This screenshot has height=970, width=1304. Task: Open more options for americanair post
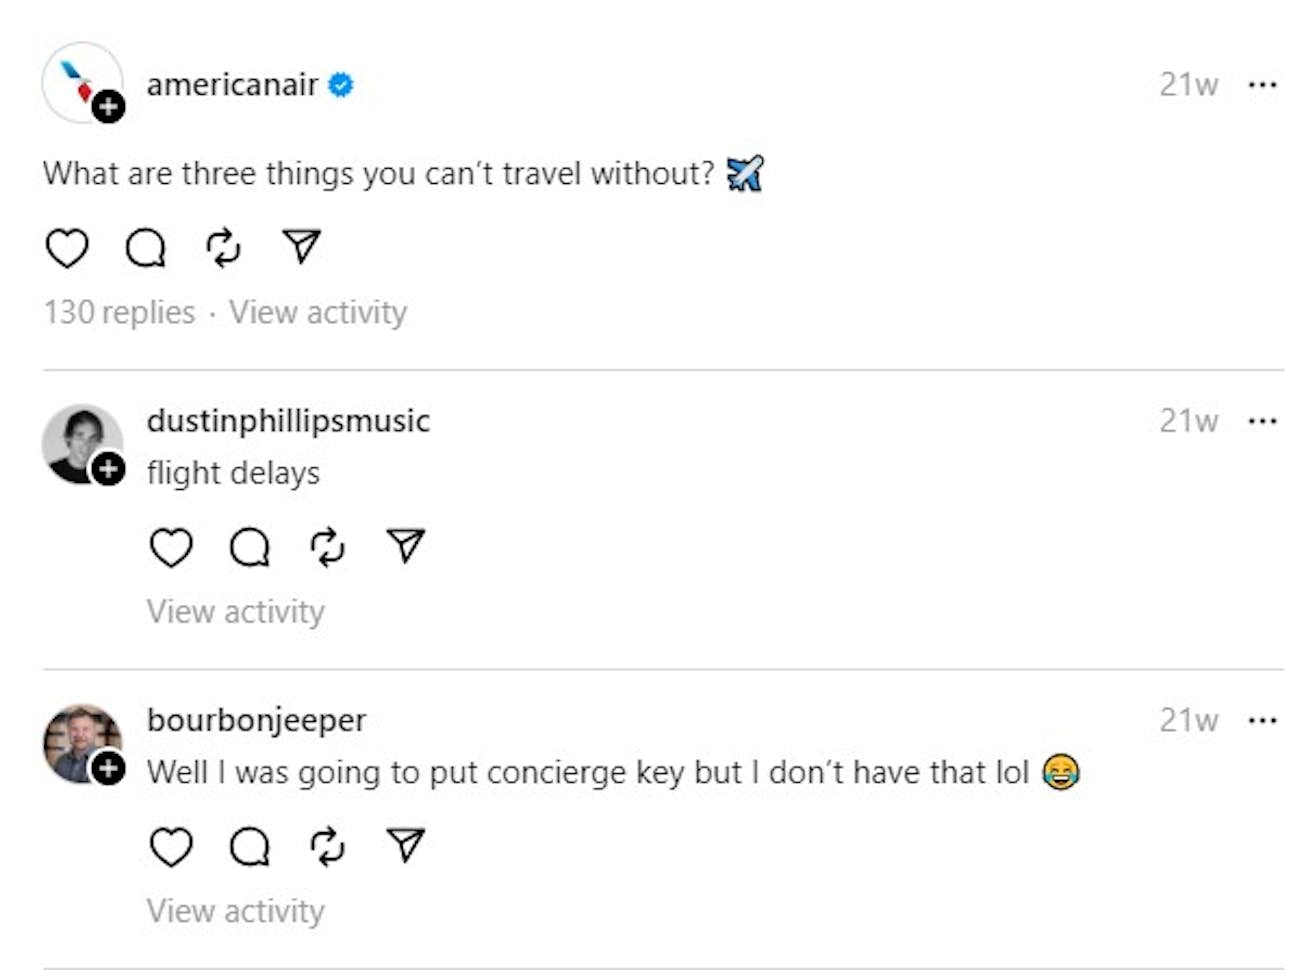pos(1262,85)
